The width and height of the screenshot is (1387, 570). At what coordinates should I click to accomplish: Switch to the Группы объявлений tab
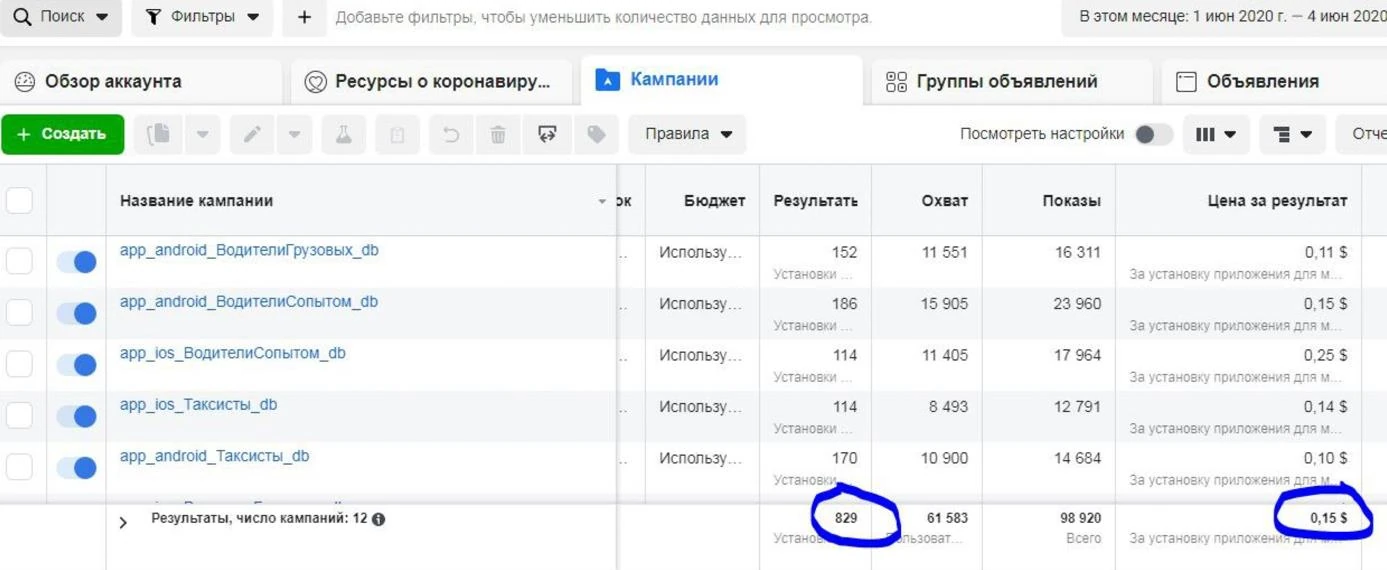pyautogui.click(x=1011, y=81)
